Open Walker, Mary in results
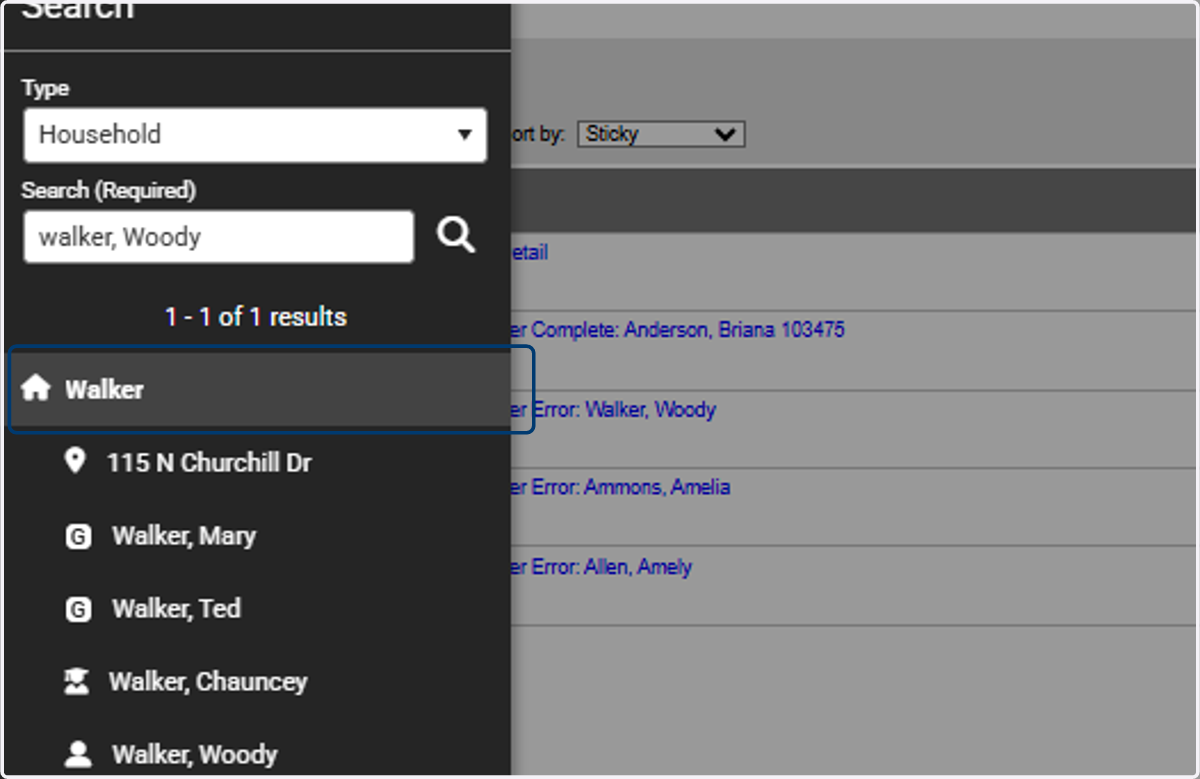 [184, 536]
